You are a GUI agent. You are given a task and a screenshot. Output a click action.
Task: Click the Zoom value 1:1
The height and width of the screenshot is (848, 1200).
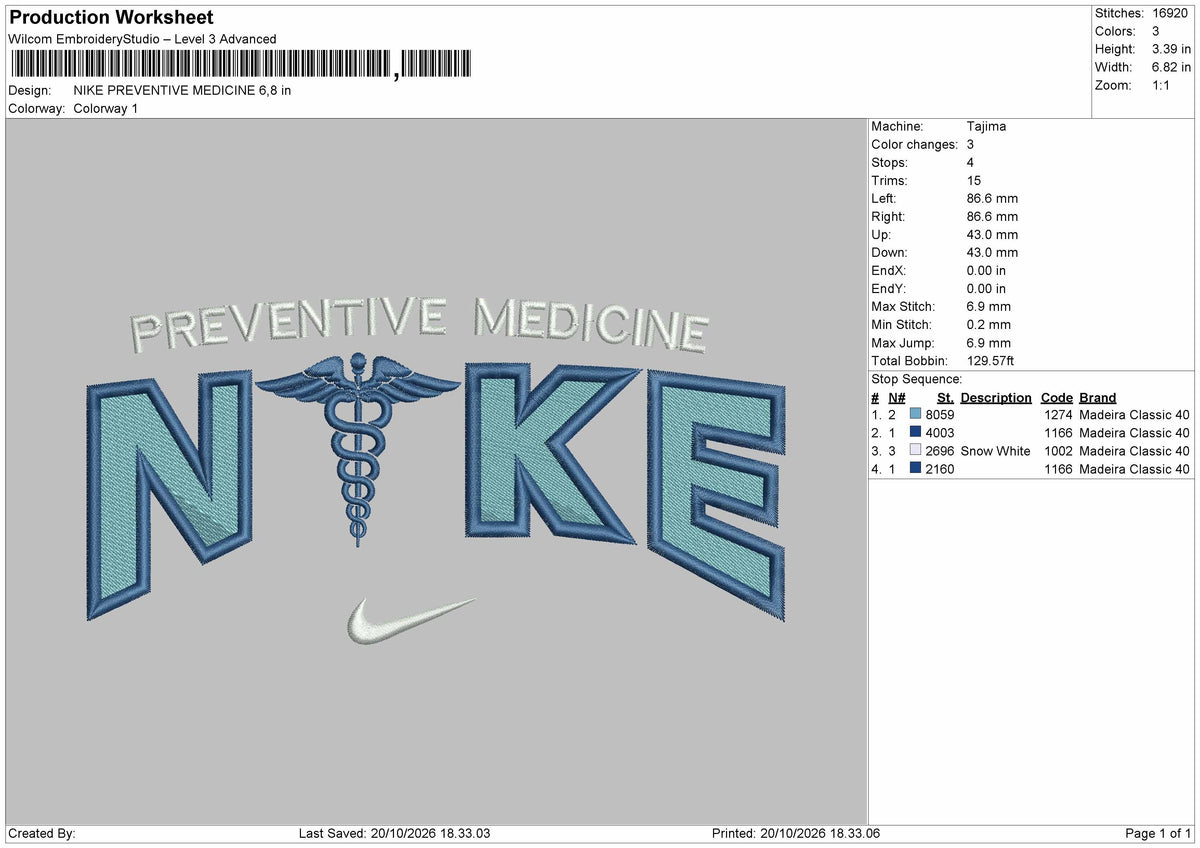[x=1163, y=85]
